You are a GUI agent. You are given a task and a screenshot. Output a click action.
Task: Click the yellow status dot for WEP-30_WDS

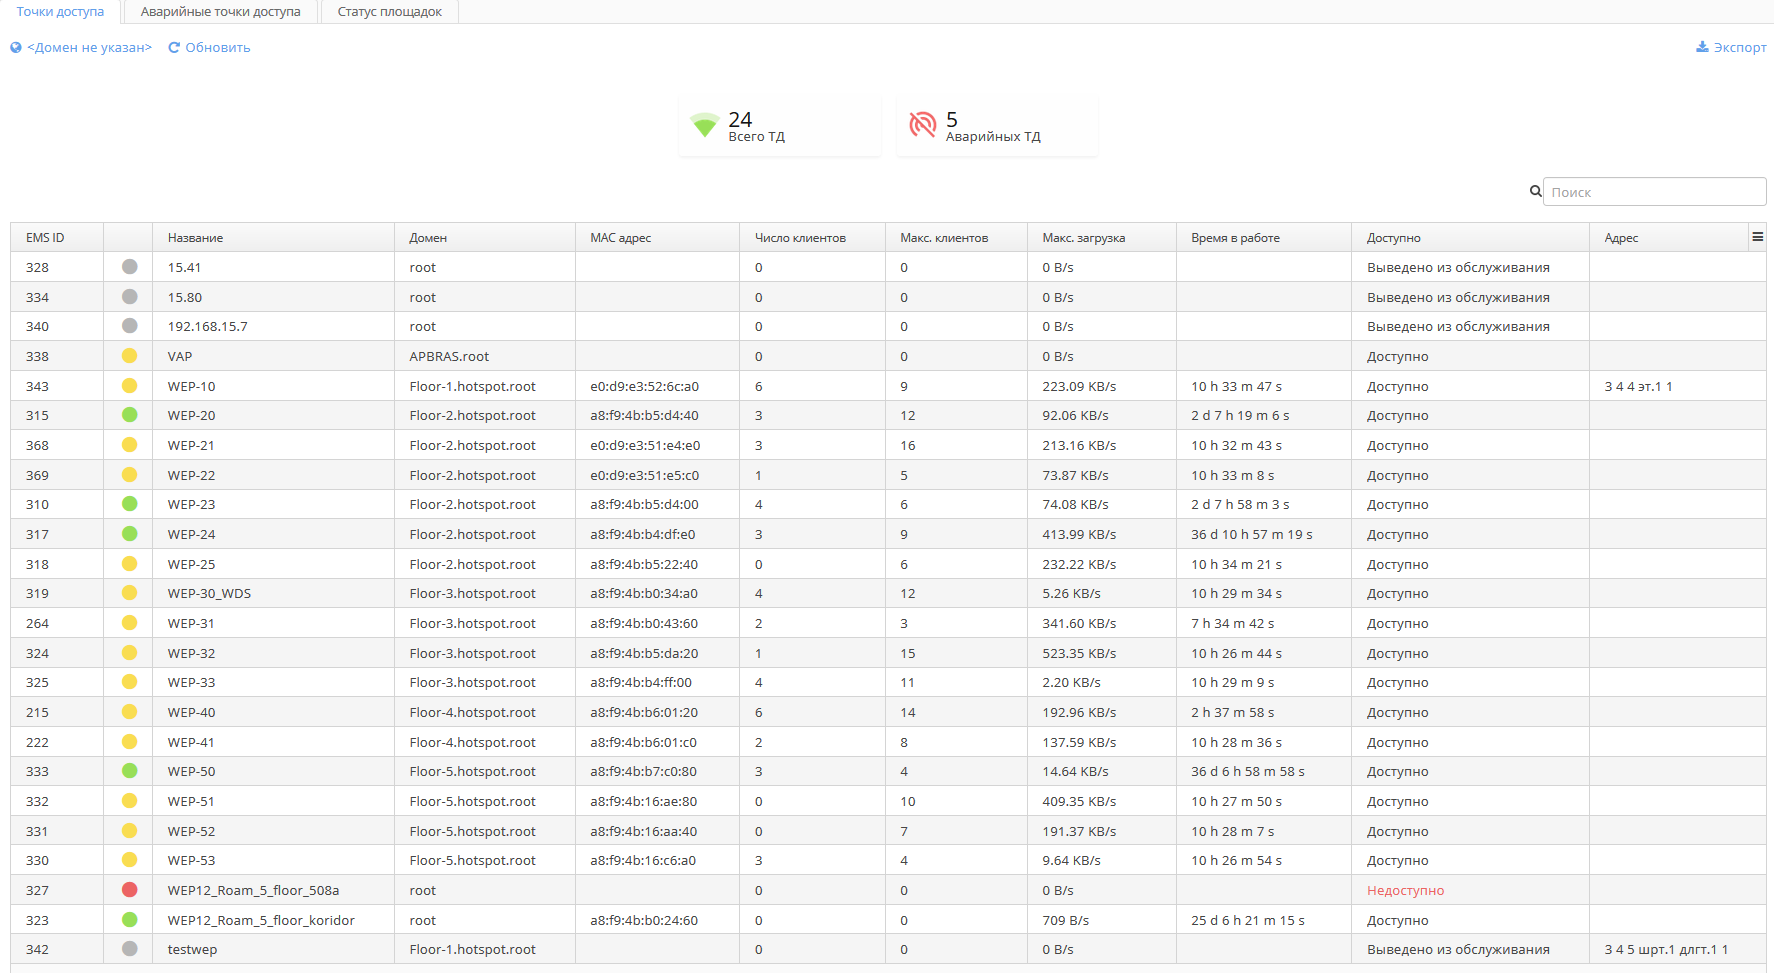(x=129, y=593)
